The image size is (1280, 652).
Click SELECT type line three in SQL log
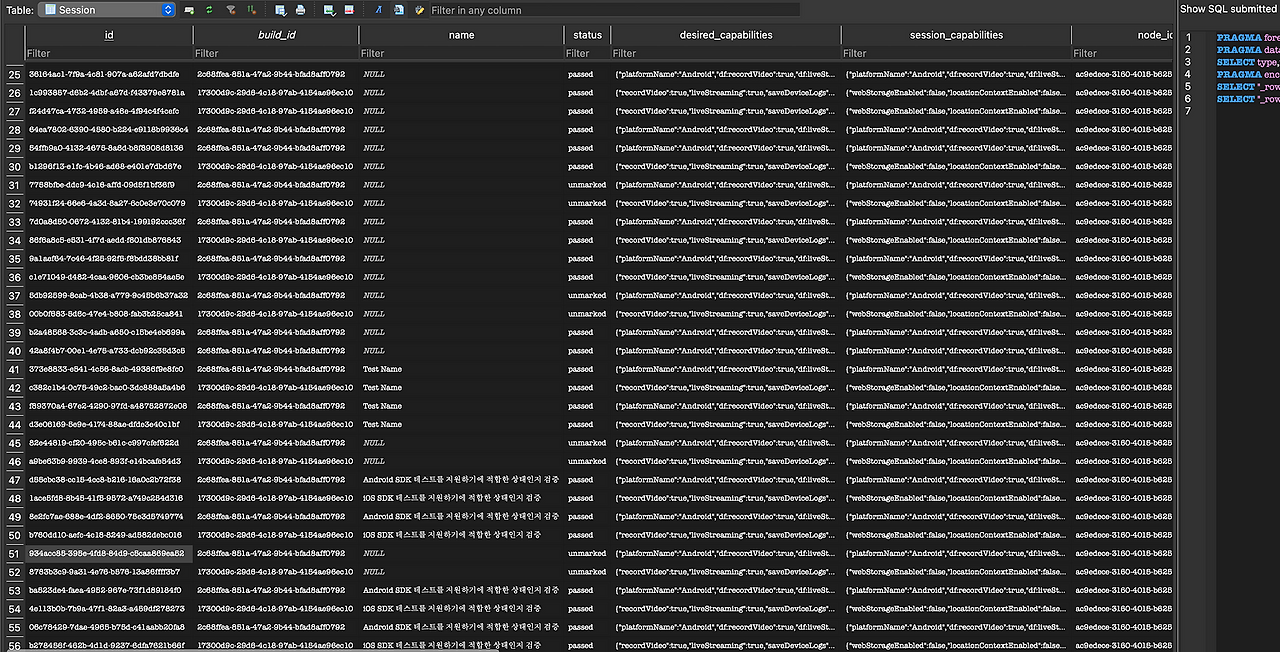click(x=1248, y=62)
